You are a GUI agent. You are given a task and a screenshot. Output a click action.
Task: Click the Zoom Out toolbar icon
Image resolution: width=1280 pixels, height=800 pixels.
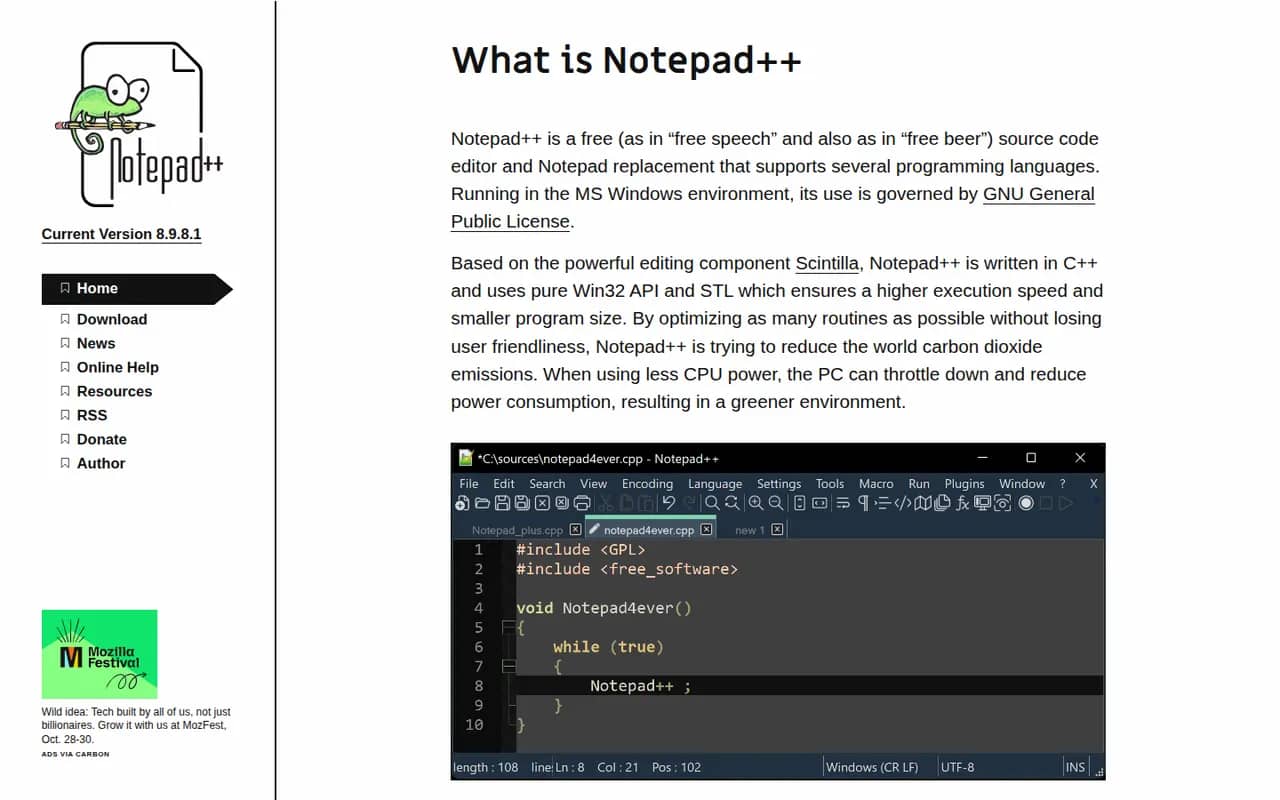[x=775, y=503]
